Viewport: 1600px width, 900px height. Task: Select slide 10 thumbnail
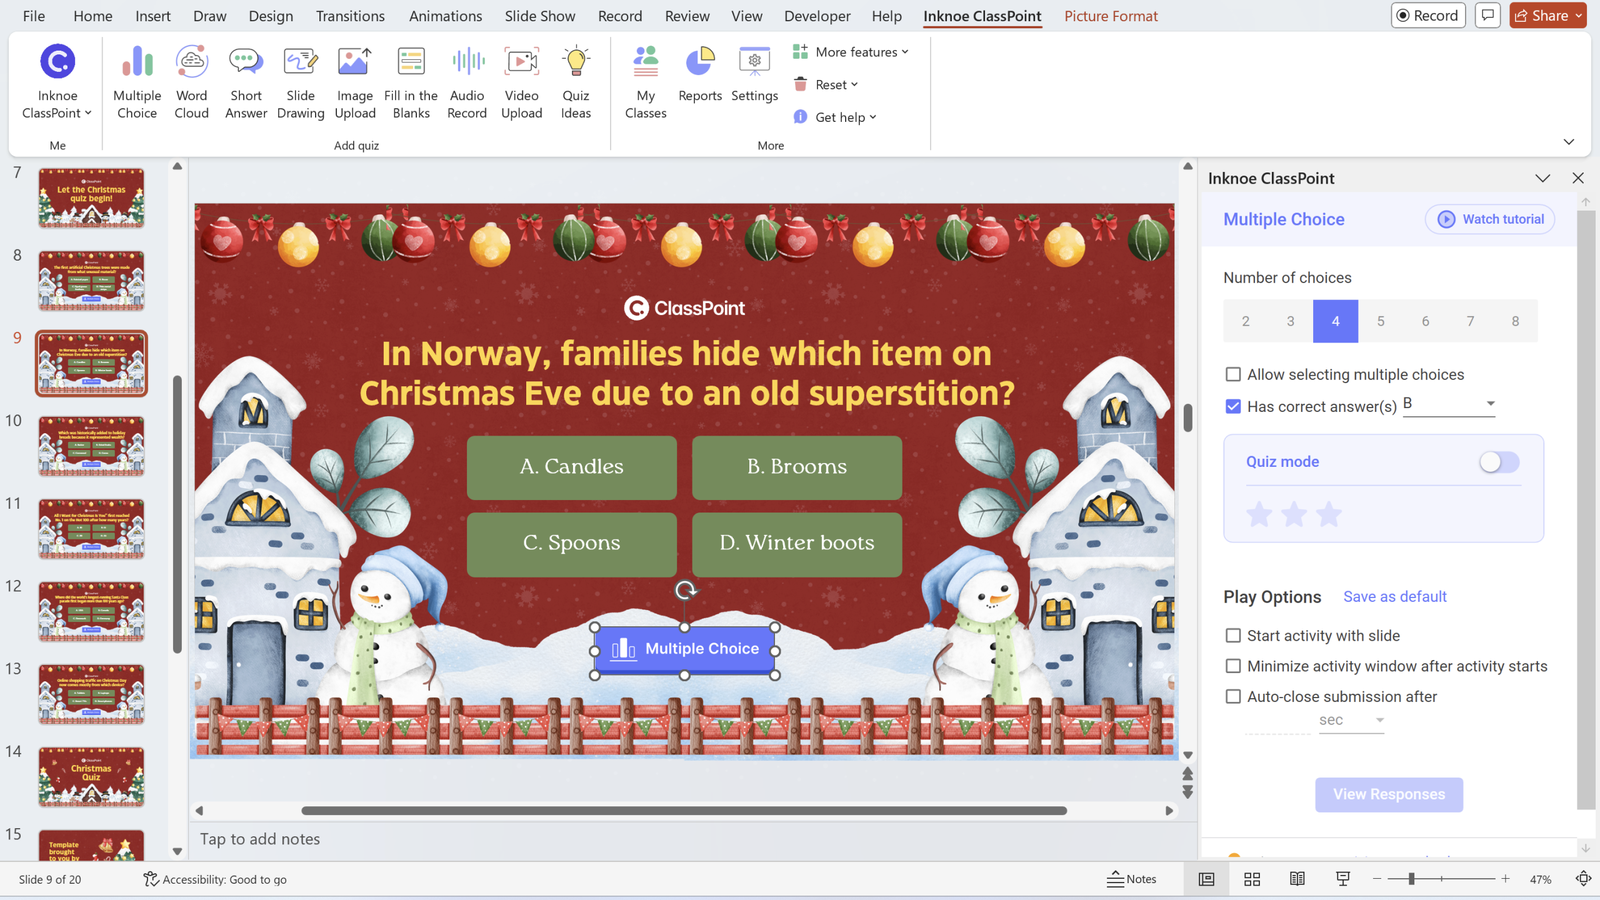[91, 446]
